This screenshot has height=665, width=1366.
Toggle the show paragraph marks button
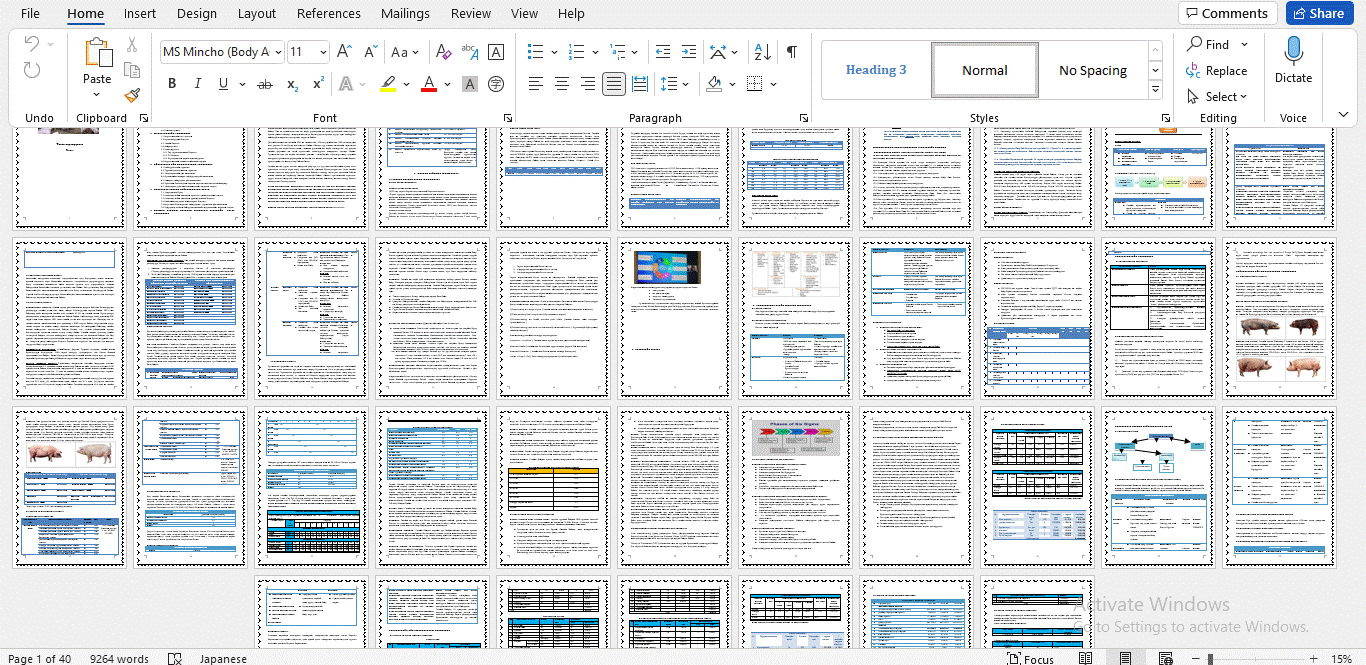pos(792,52)
